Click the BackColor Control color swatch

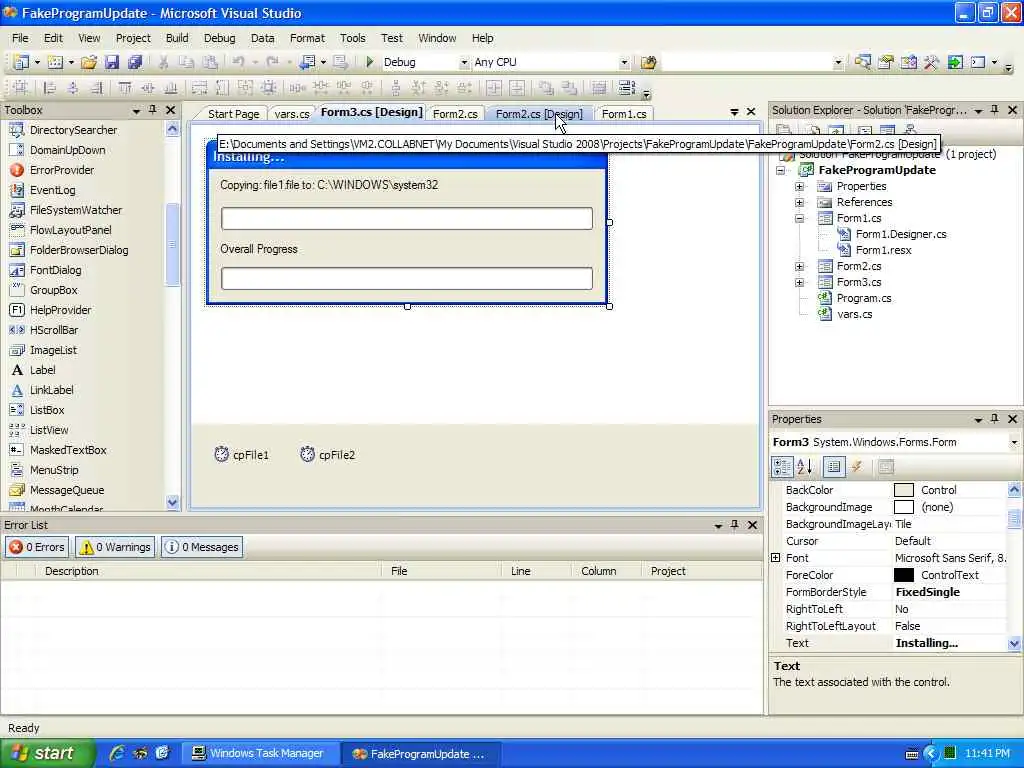coord(904,490)
